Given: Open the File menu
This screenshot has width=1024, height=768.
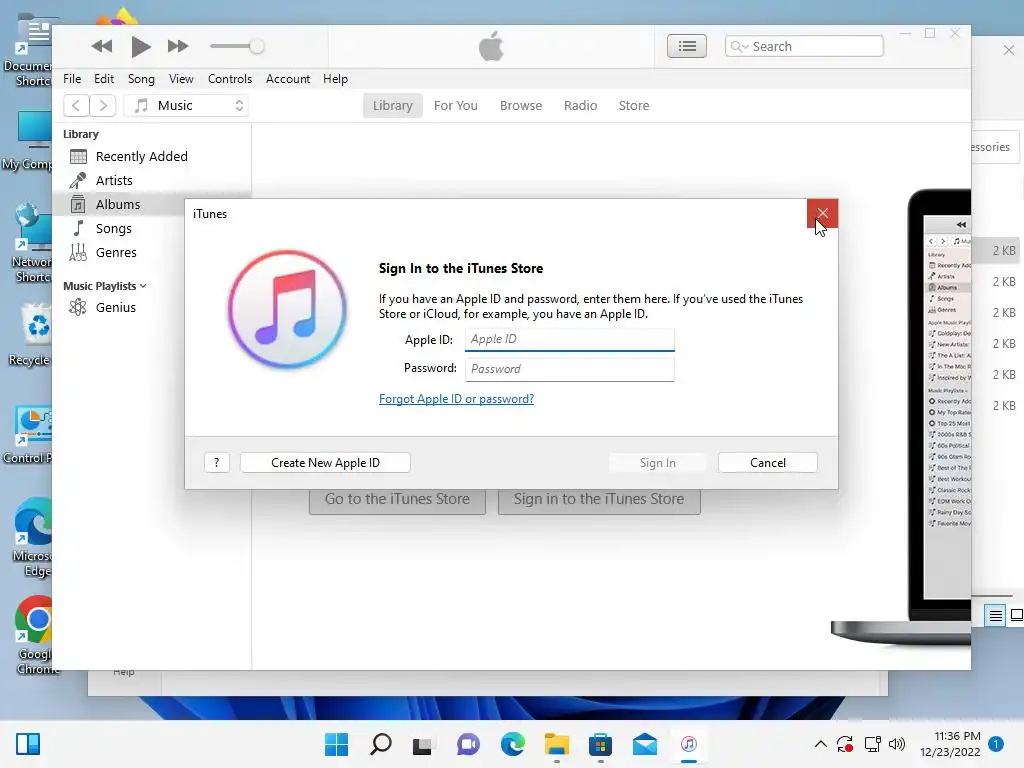Looking at the screenshot, I should tap(72, 79).
